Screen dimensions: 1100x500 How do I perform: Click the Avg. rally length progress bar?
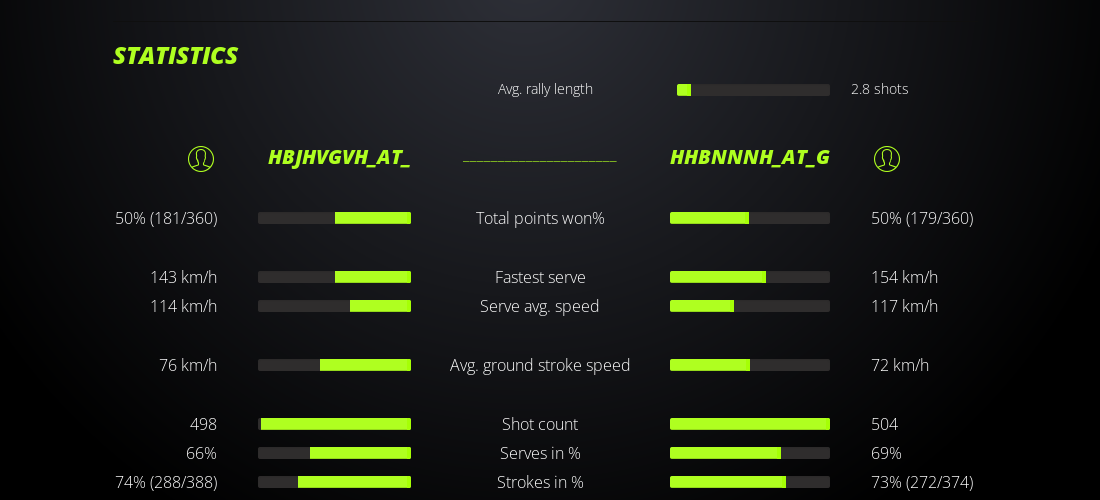753,90
